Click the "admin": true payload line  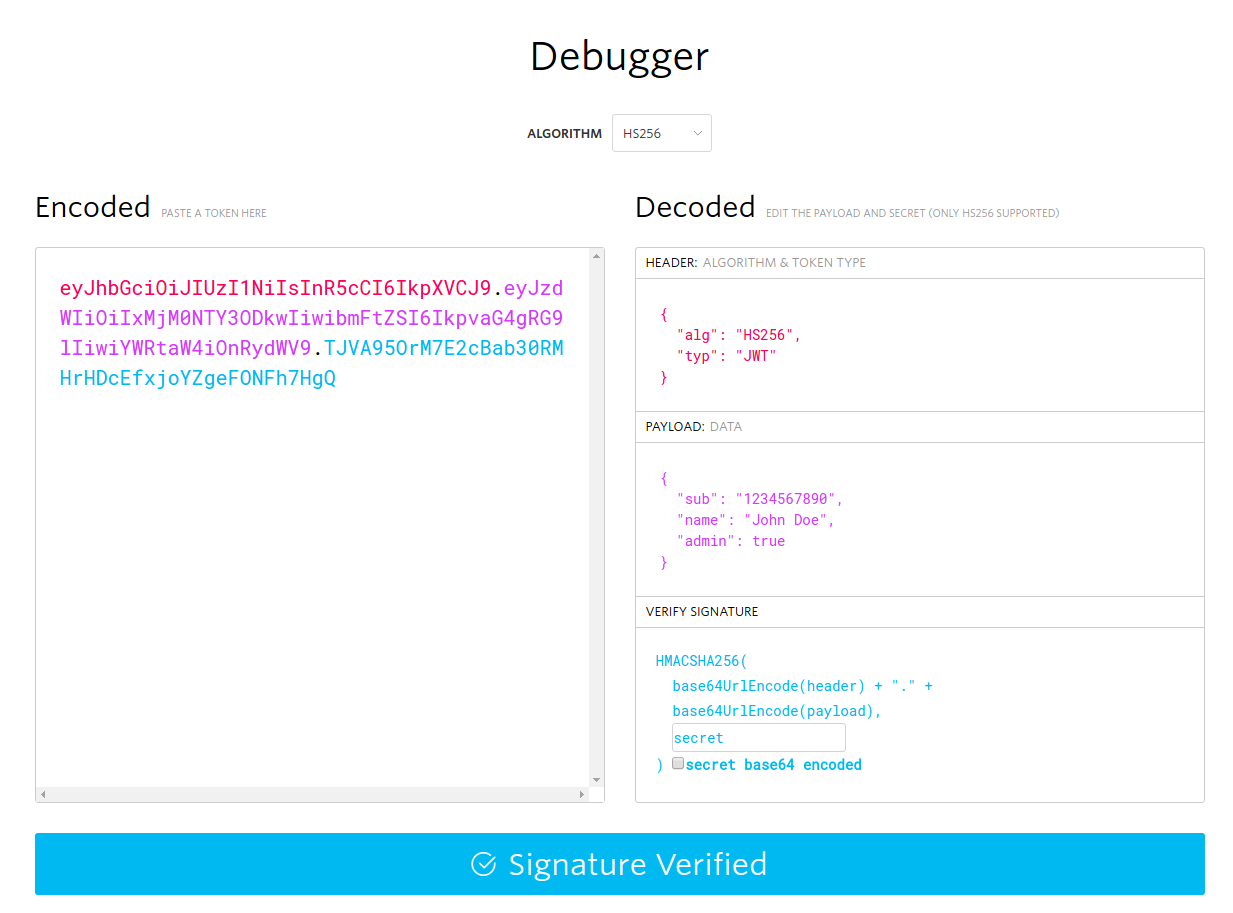point(730,541)
